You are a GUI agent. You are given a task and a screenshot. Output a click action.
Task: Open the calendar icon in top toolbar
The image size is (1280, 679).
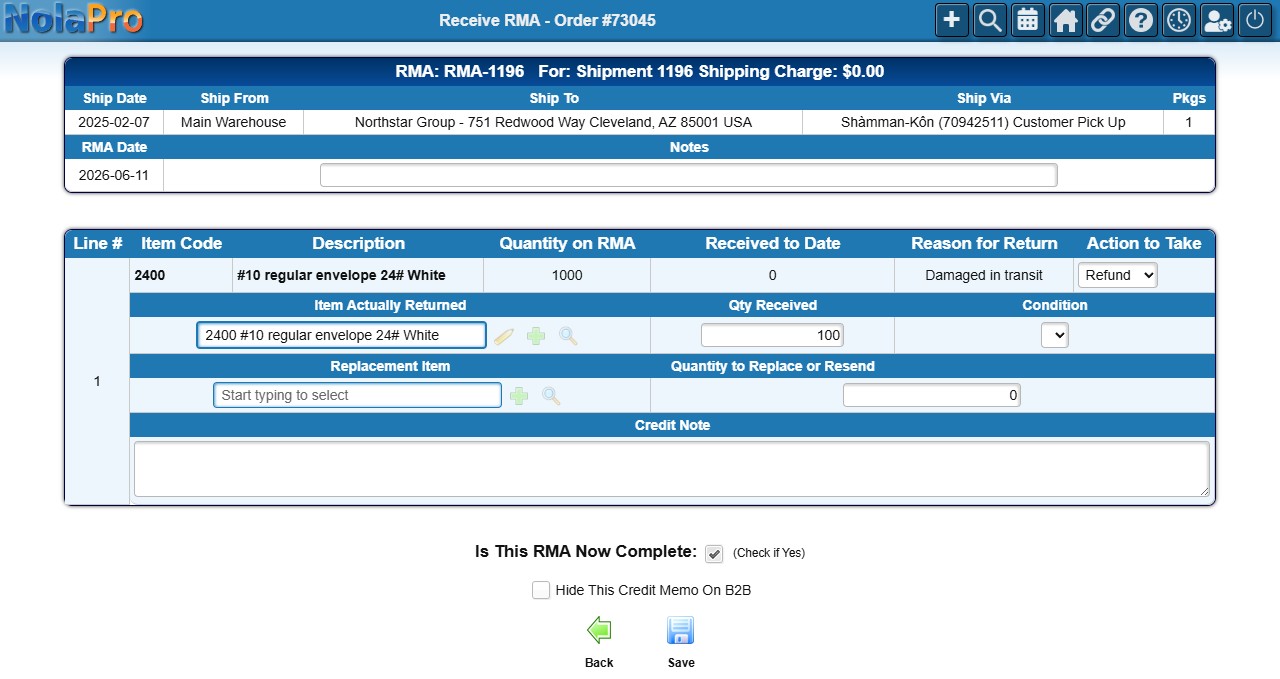click(1028, 20)
